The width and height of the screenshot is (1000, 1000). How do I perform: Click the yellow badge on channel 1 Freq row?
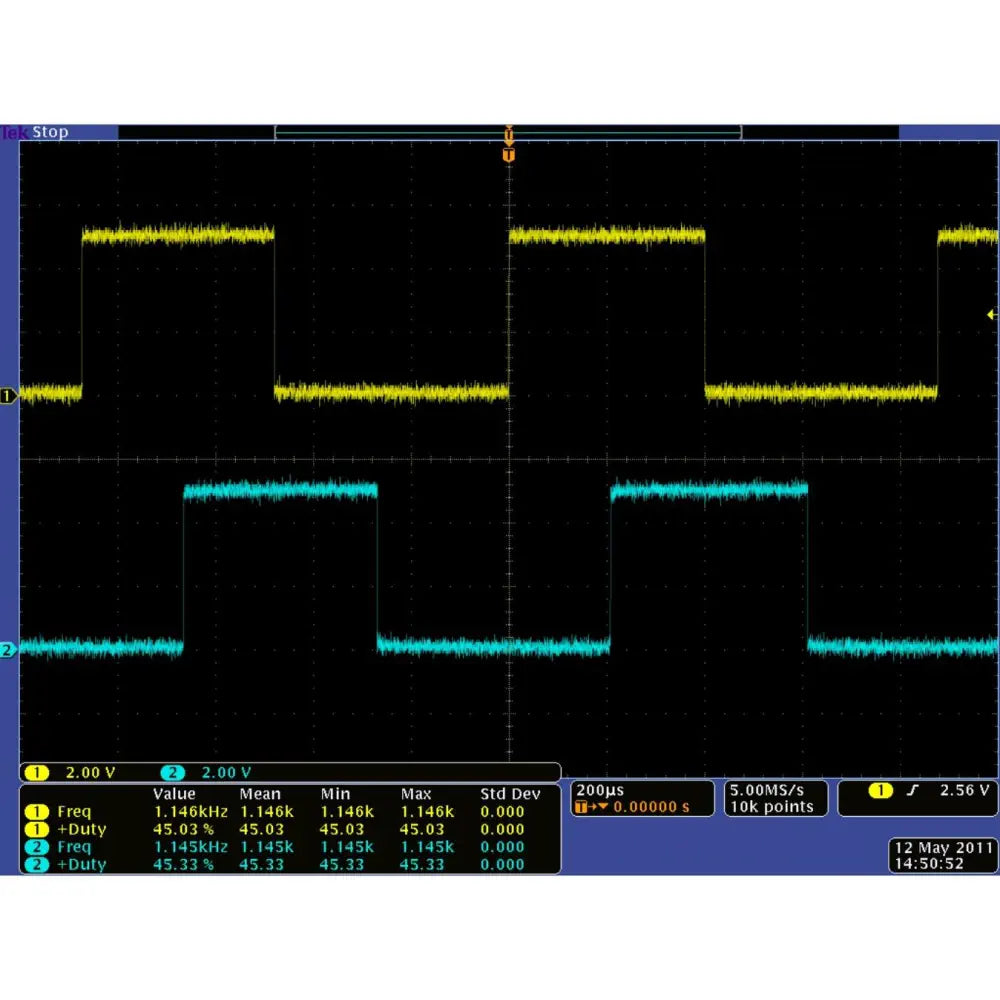[37, 811]
